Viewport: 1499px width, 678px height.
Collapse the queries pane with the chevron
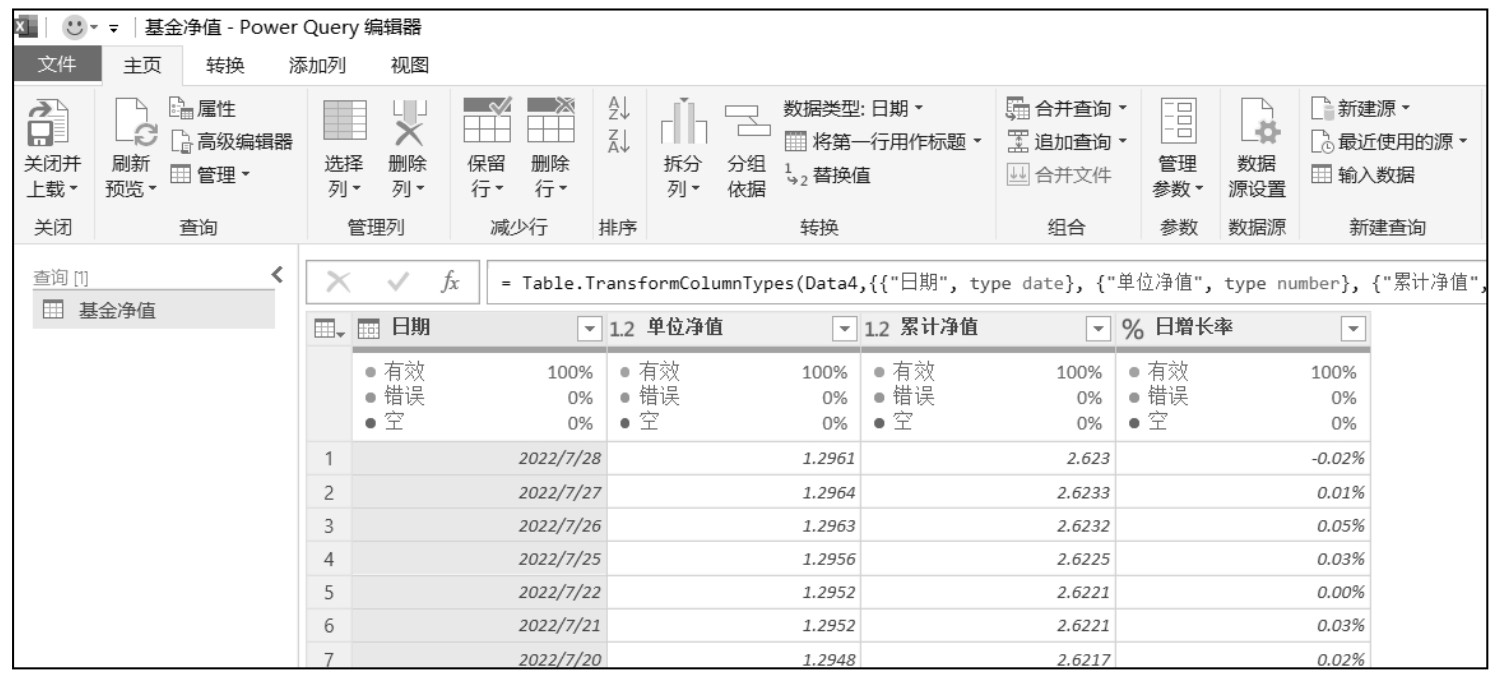tap(277, 275)
